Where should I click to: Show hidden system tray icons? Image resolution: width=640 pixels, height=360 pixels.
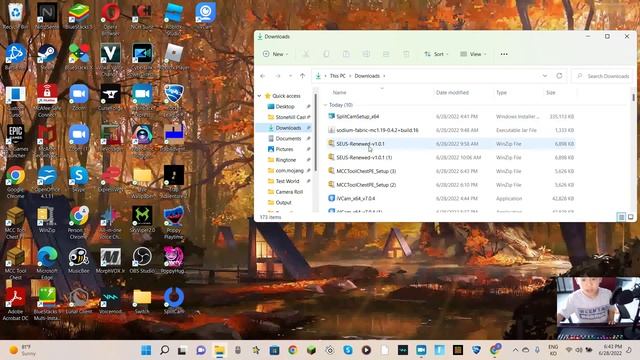point(515,350)
